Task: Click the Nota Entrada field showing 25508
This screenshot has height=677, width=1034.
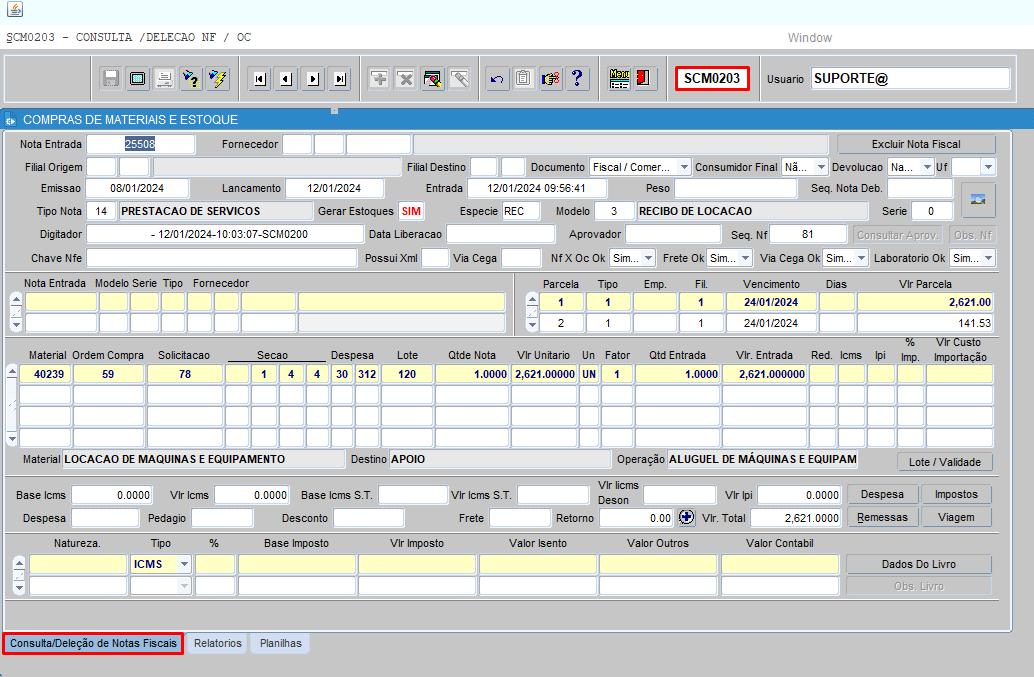Action: click(x=140, y=144)
